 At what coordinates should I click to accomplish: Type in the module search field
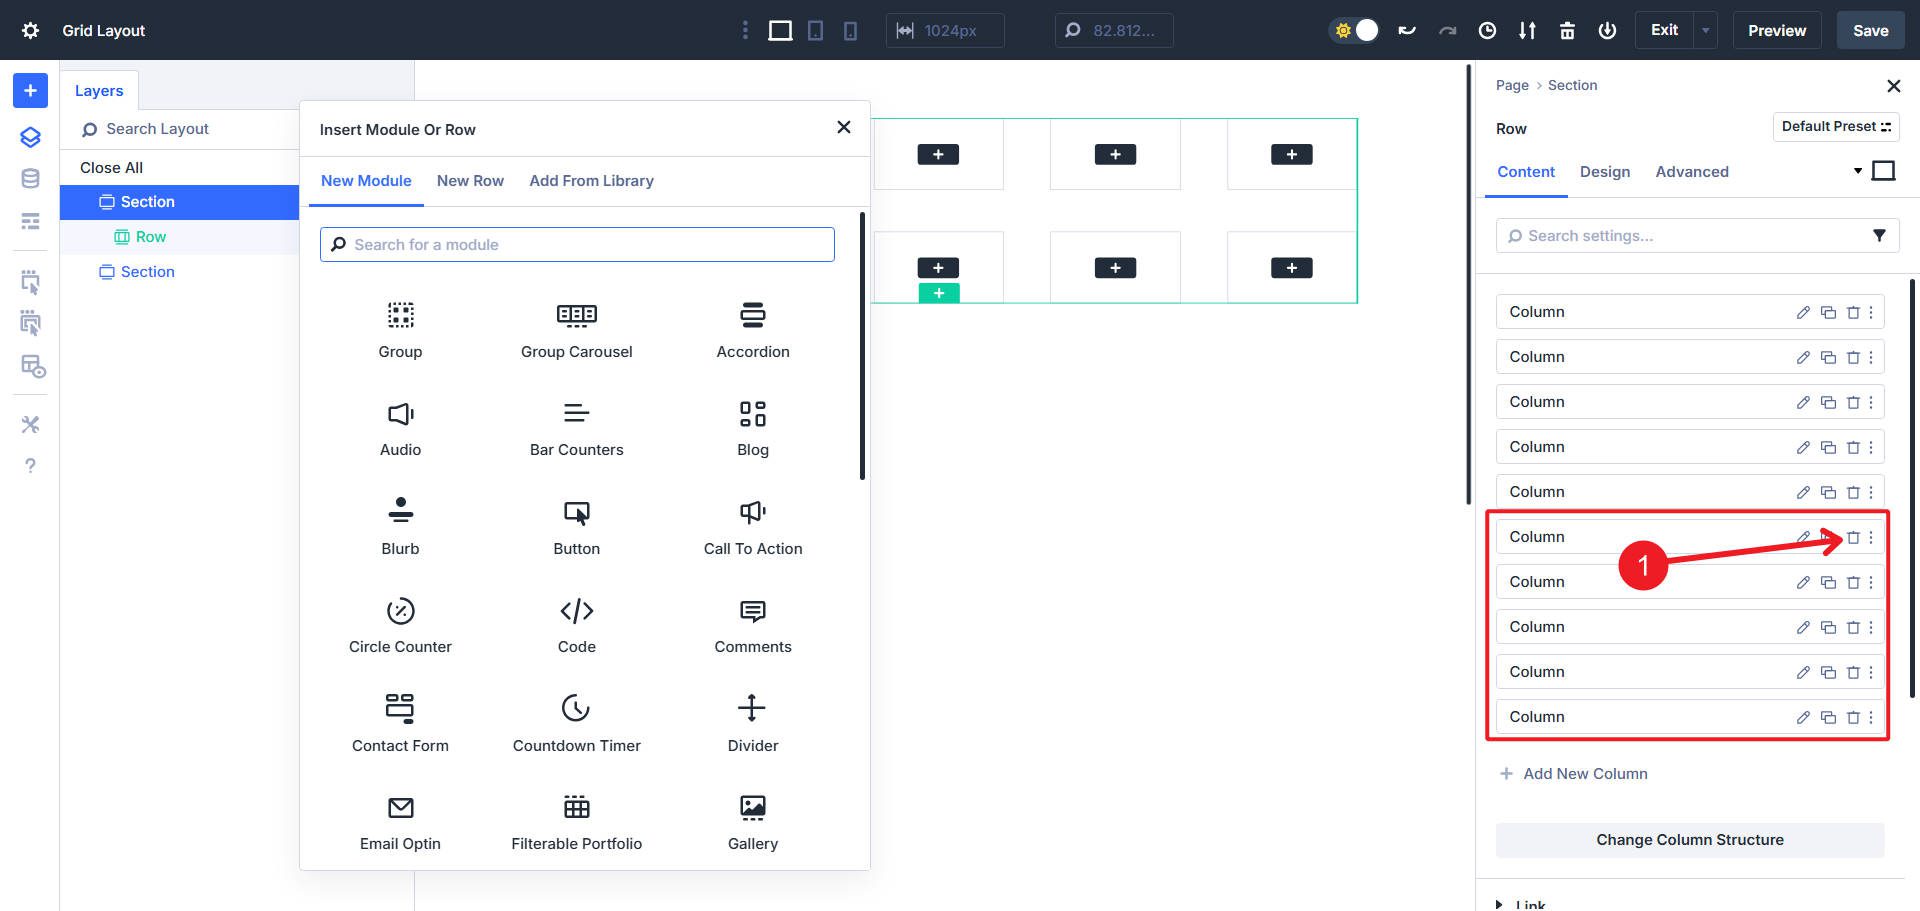point(577,244)
